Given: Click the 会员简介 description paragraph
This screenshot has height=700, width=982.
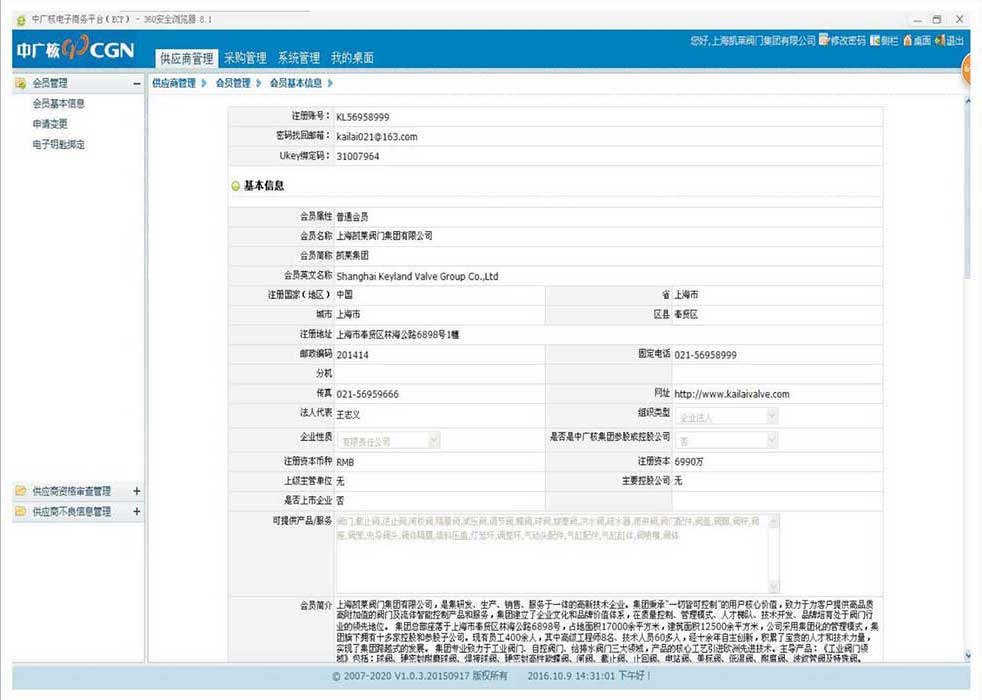Looking at the screenshot, I should (607, 631).
